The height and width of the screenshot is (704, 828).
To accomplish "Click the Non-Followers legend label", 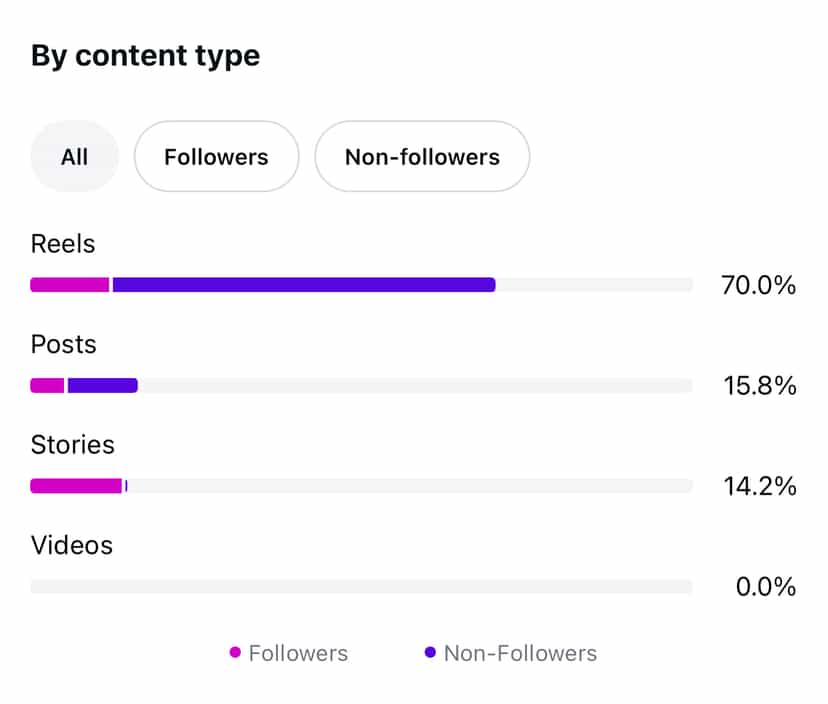I will pyautogui.click(x=520, y=653).
